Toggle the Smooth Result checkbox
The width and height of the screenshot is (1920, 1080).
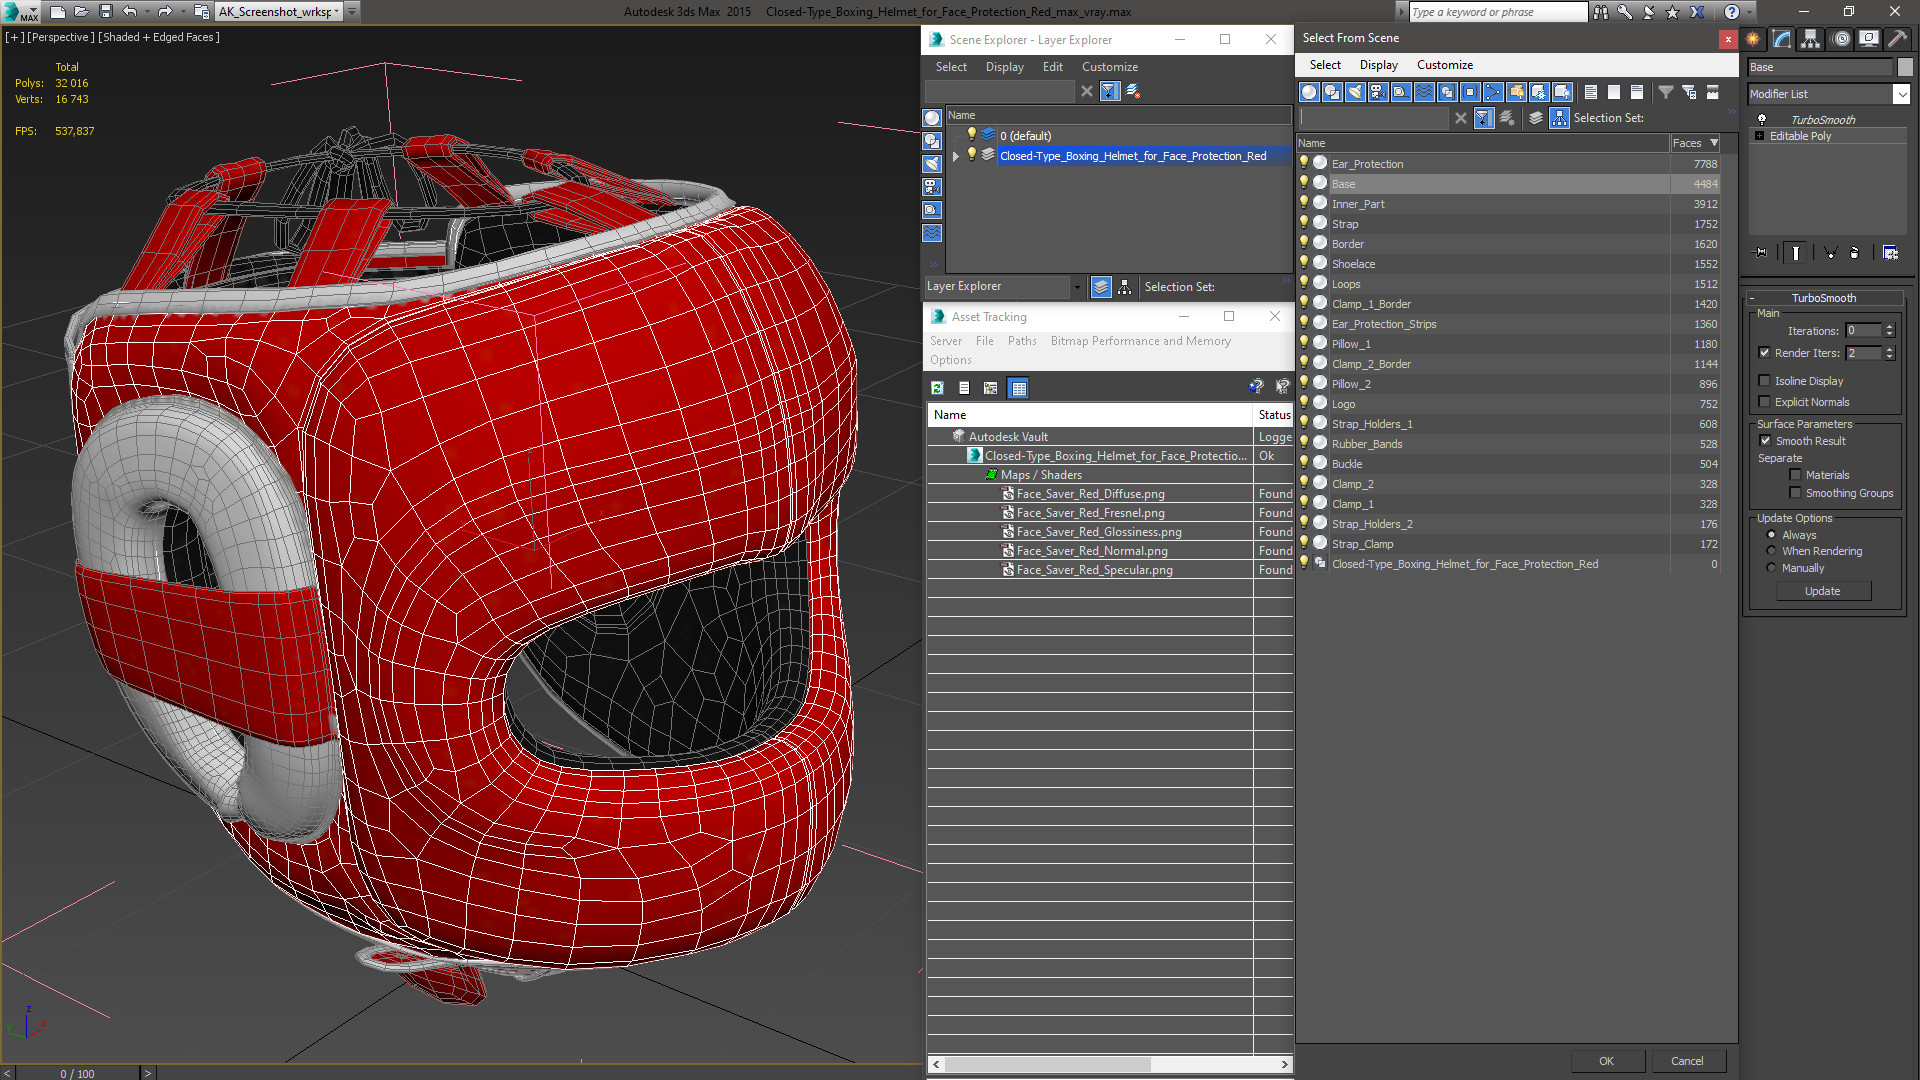(1765, 441)
